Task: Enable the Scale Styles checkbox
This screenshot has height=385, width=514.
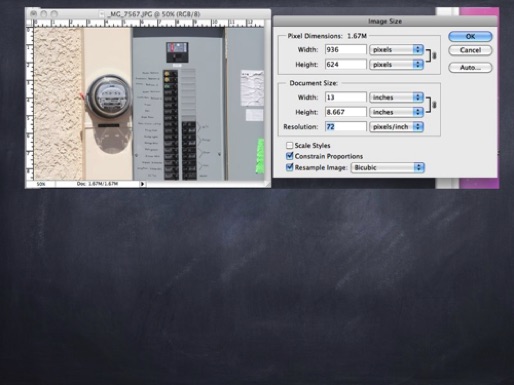Action: click(290, 146)
